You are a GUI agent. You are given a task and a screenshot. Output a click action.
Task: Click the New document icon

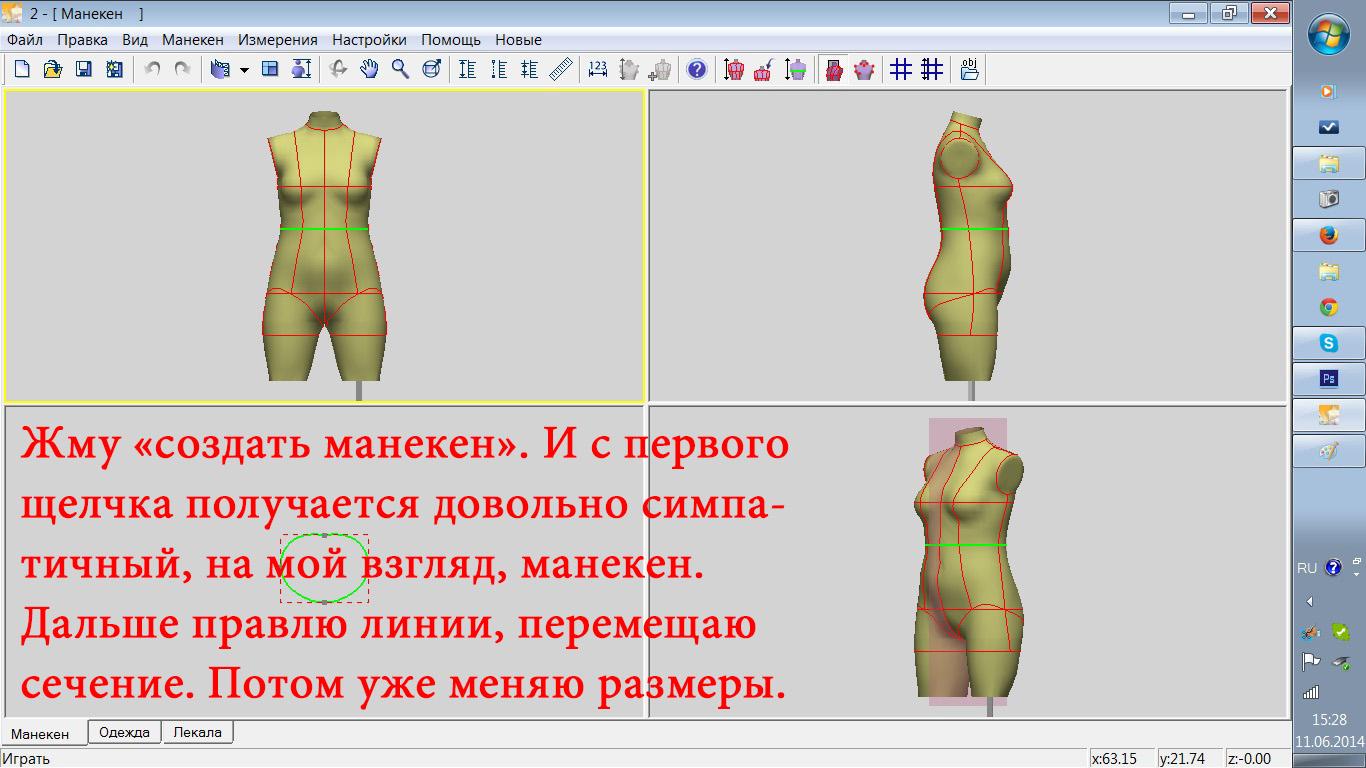click(x=22, y=69)
